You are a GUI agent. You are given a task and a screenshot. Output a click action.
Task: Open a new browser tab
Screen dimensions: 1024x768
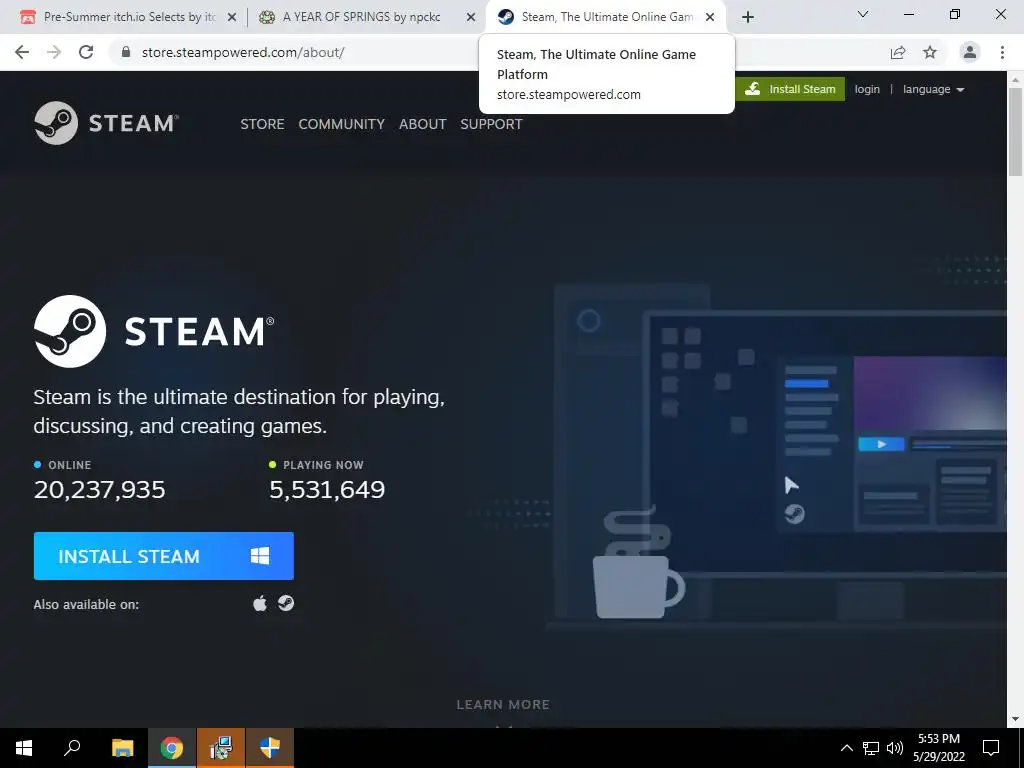tap(748, 18)
